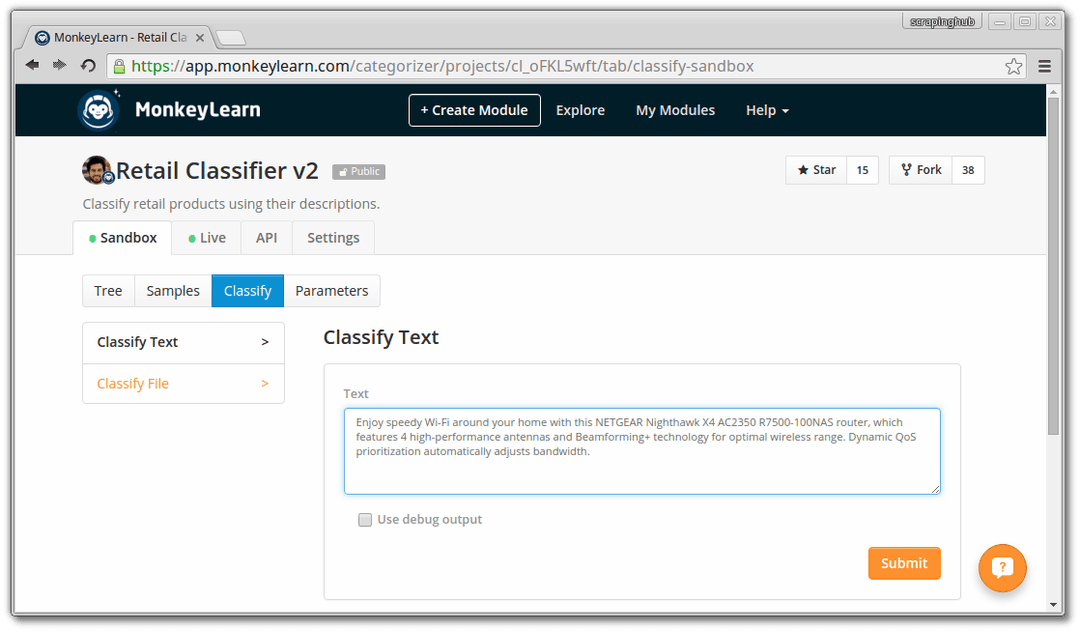Switch to the Sandbox tab

point(123,238)
